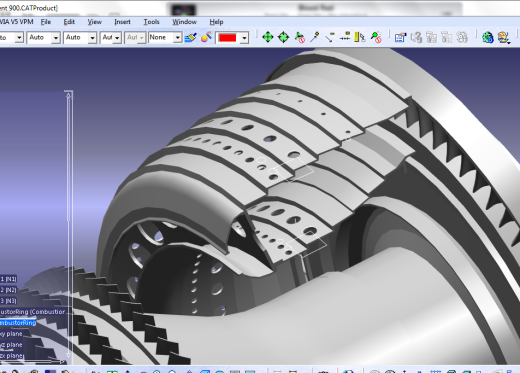The image size is (520, 373).
Task: Click the paint bucket wizard icon
Action: (x=206, y=37)
